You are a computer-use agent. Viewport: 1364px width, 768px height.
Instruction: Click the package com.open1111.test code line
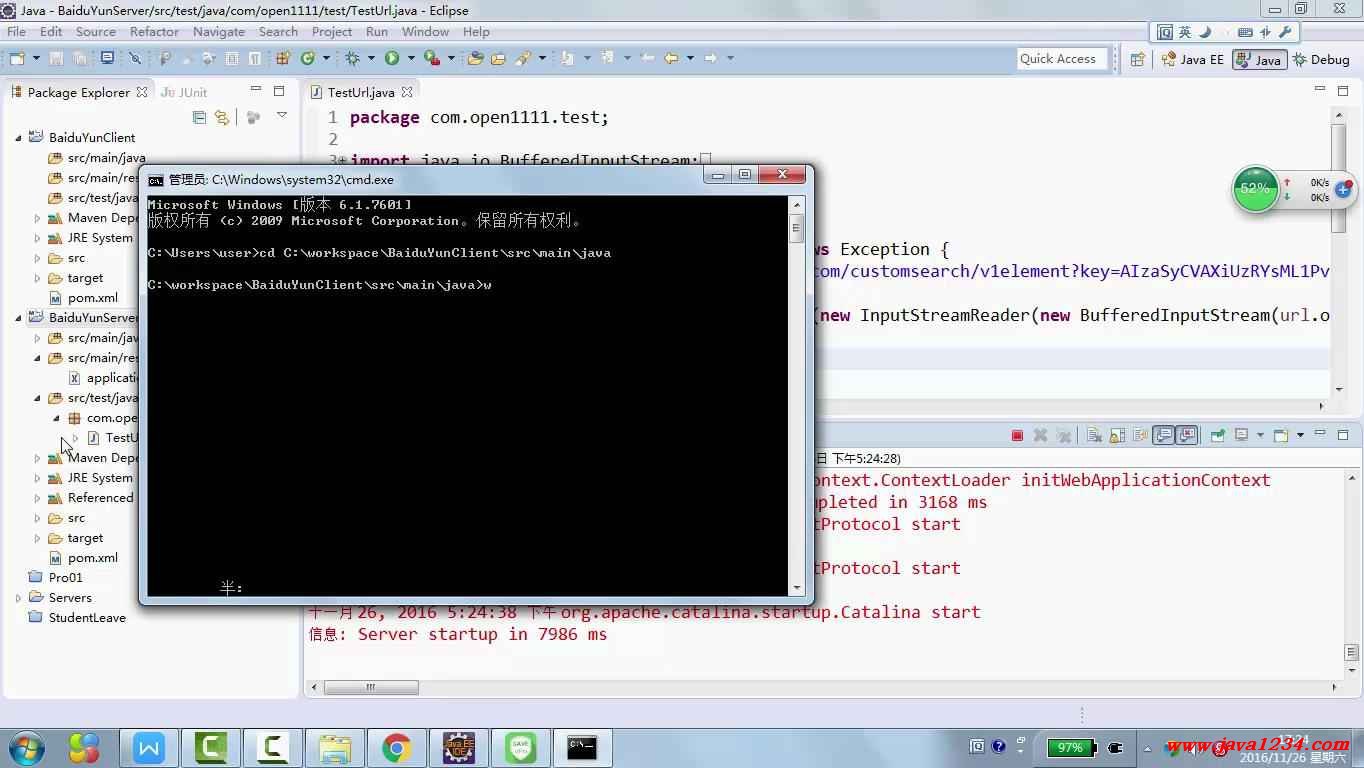pyautogui.click(x=479, y=117)
